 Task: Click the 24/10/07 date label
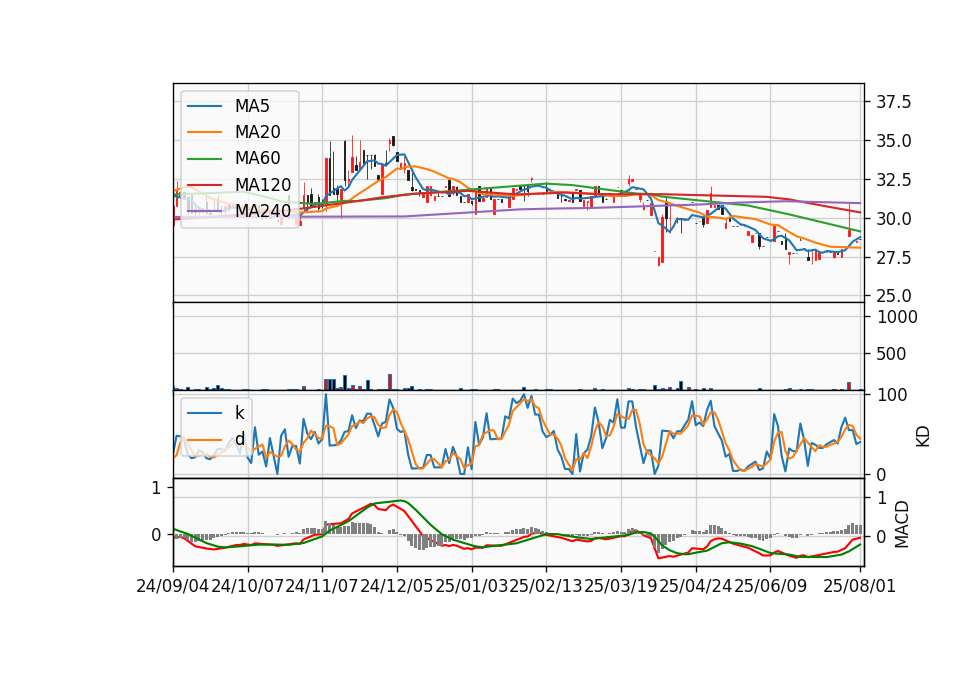[x=247, y=586]
